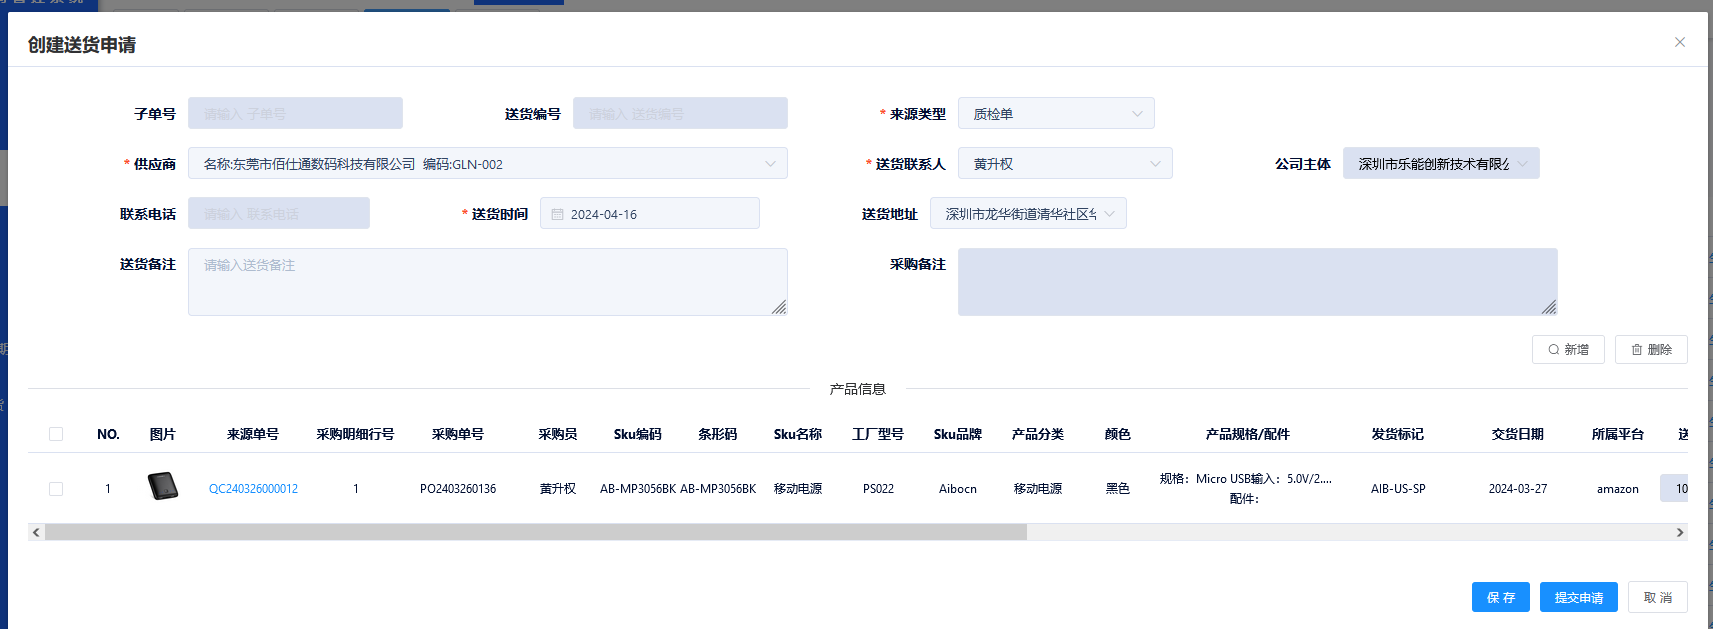Click the 删除 delete button

(1651, 349)
